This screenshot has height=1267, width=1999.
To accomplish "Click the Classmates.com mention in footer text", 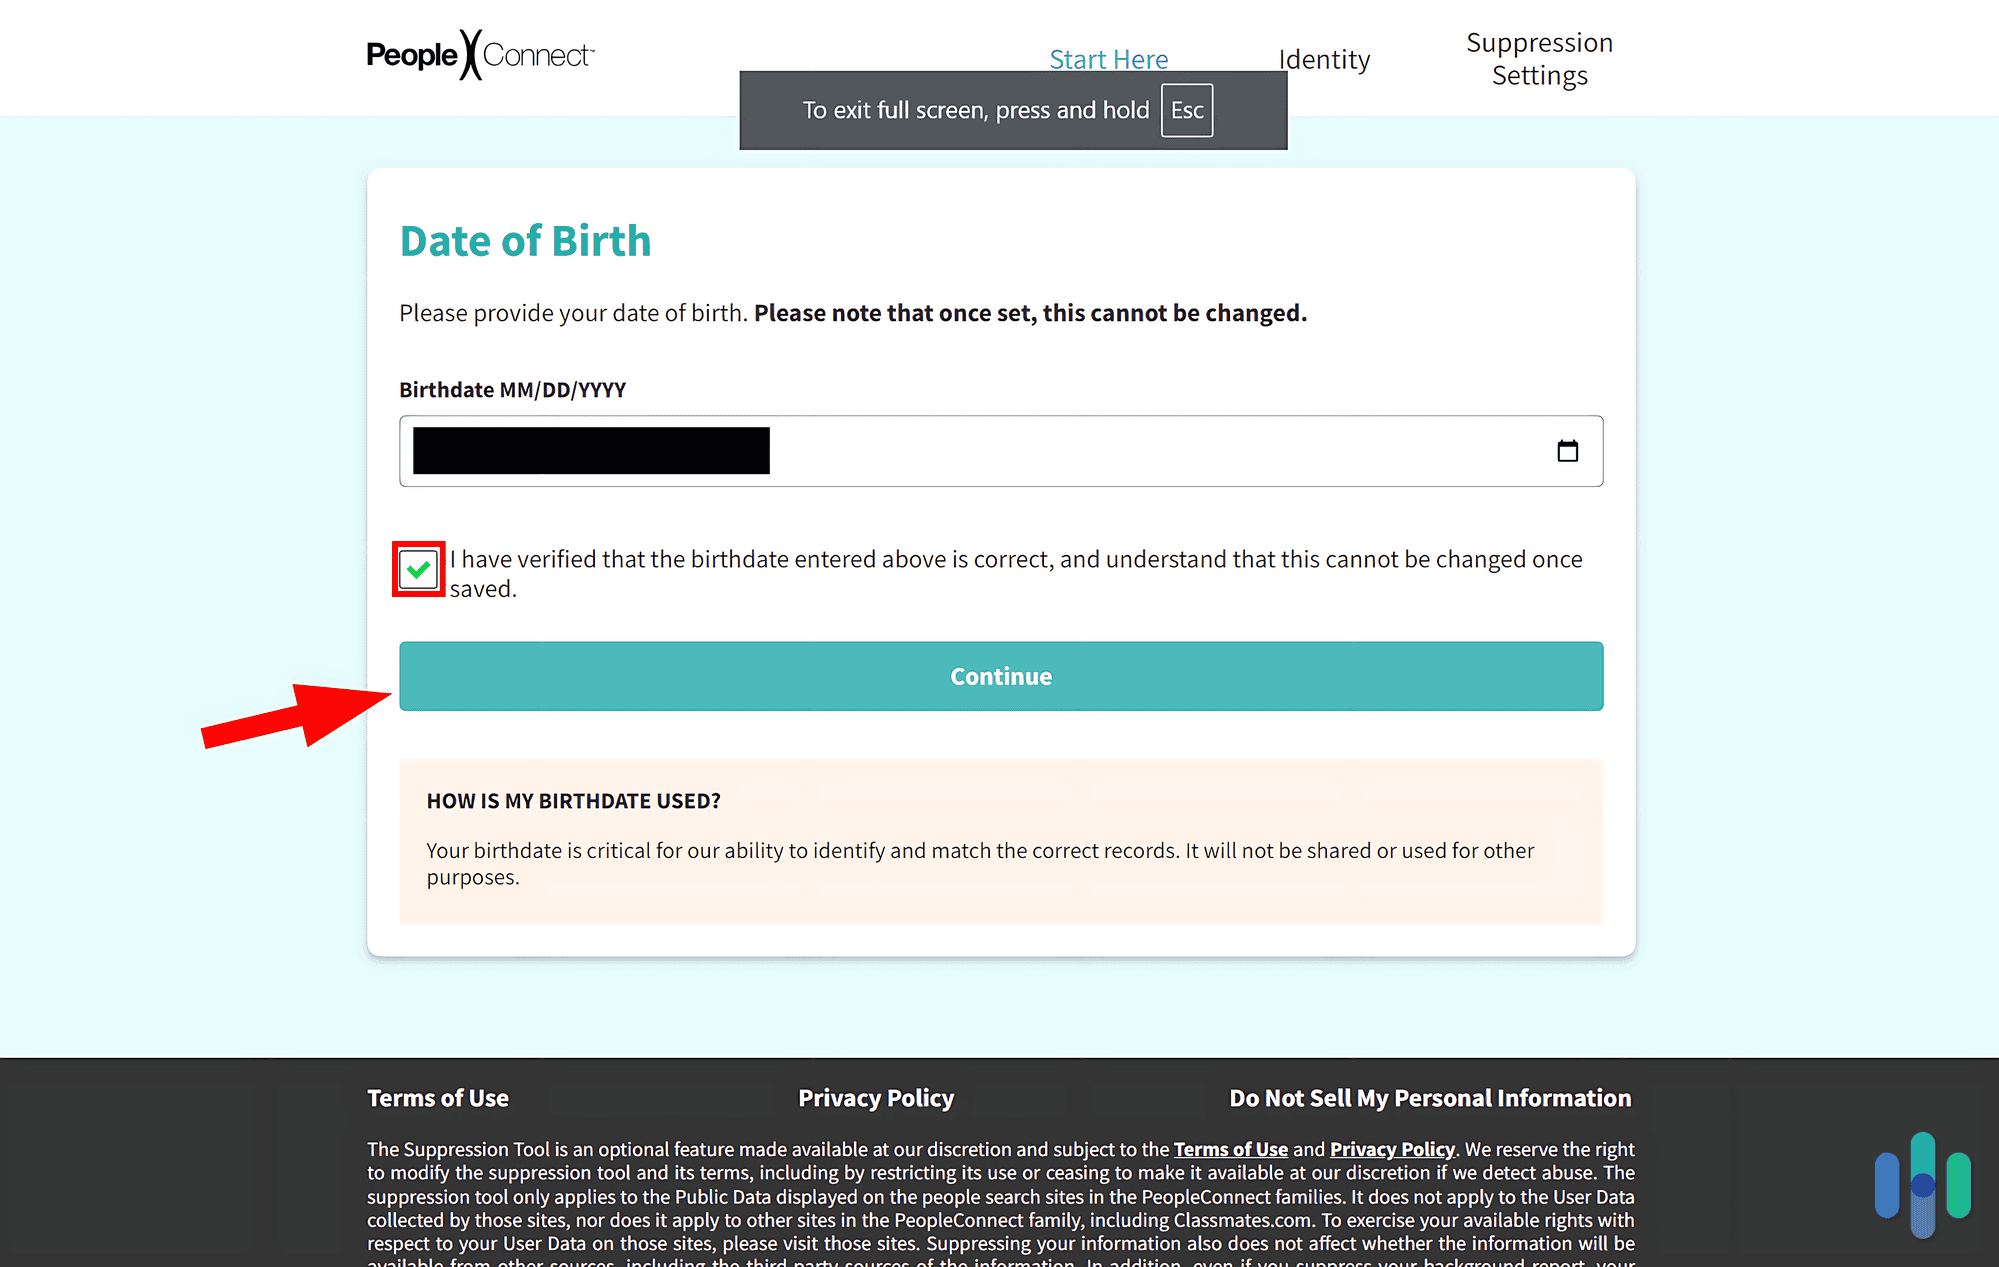I will coord(1243,1220).
